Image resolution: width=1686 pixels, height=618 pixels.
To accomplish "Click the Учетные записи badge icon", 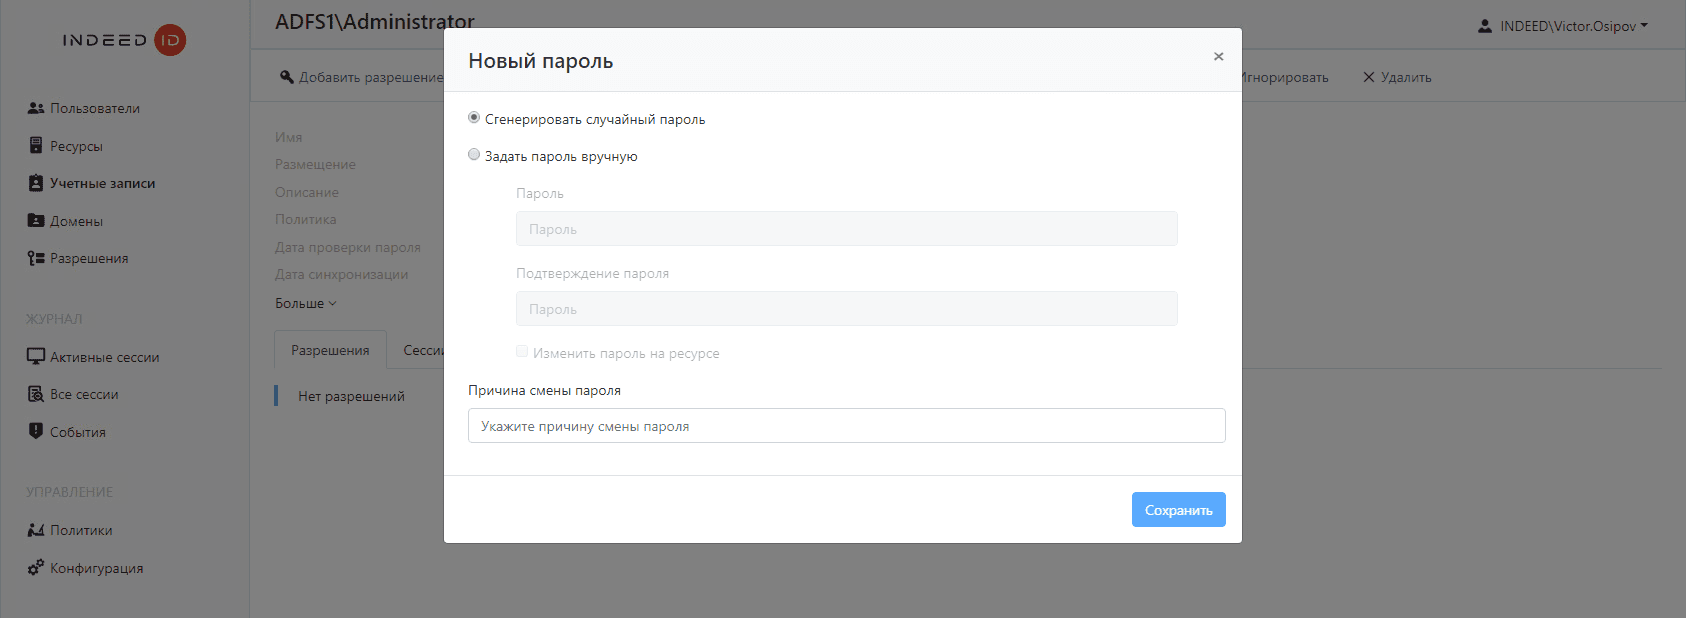I will pyautogui.click(x=36, y=183).
